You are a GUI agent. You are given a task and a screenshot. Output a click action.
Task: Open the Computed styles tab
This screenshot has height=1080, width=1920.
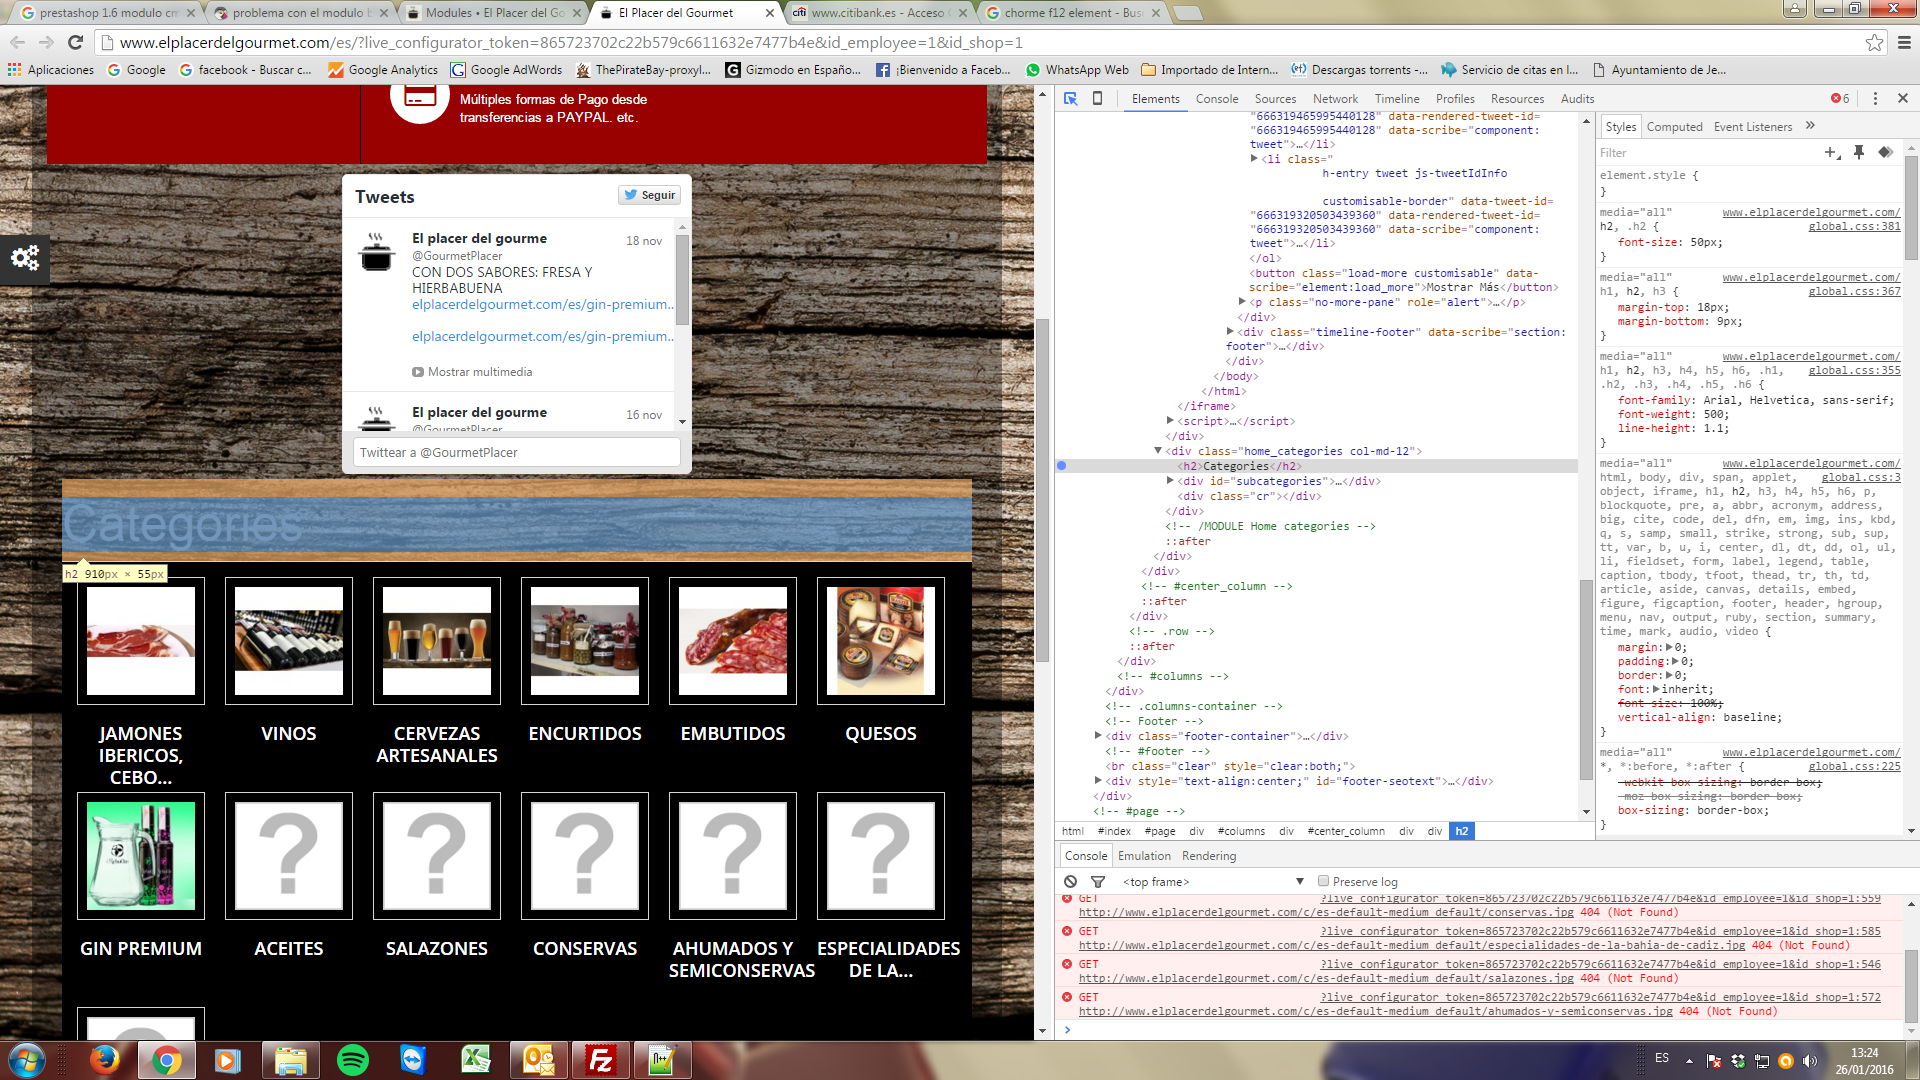1674,127
